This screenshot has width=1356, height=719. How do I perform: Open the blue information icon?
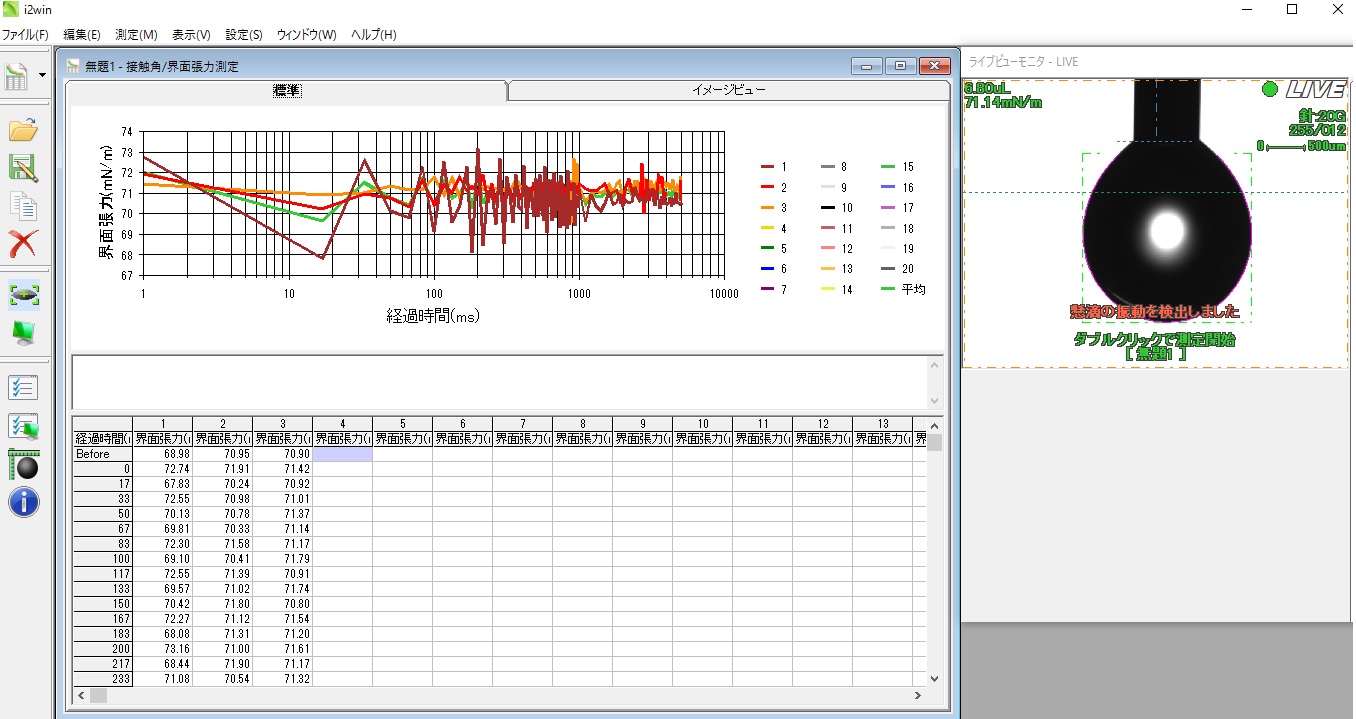23,502
